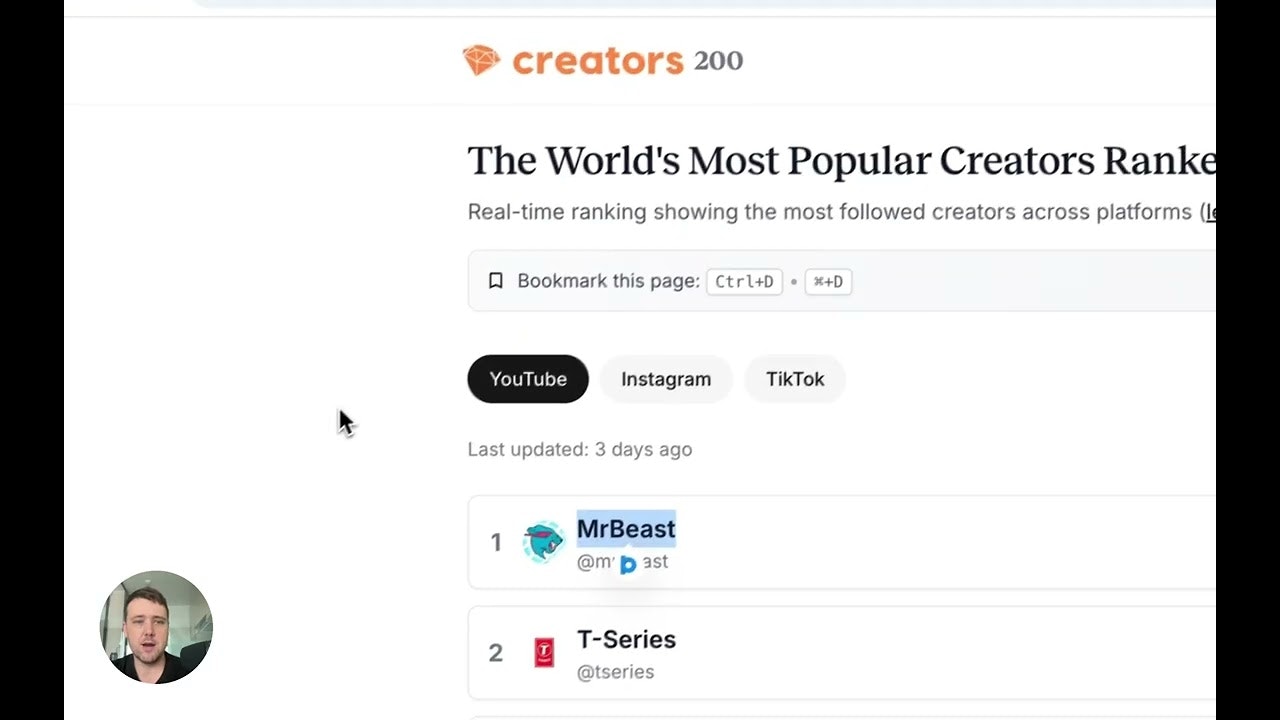Click the small blue icon over MrBeast's handle
1280x720 pixels.
[x=628, y=565]
